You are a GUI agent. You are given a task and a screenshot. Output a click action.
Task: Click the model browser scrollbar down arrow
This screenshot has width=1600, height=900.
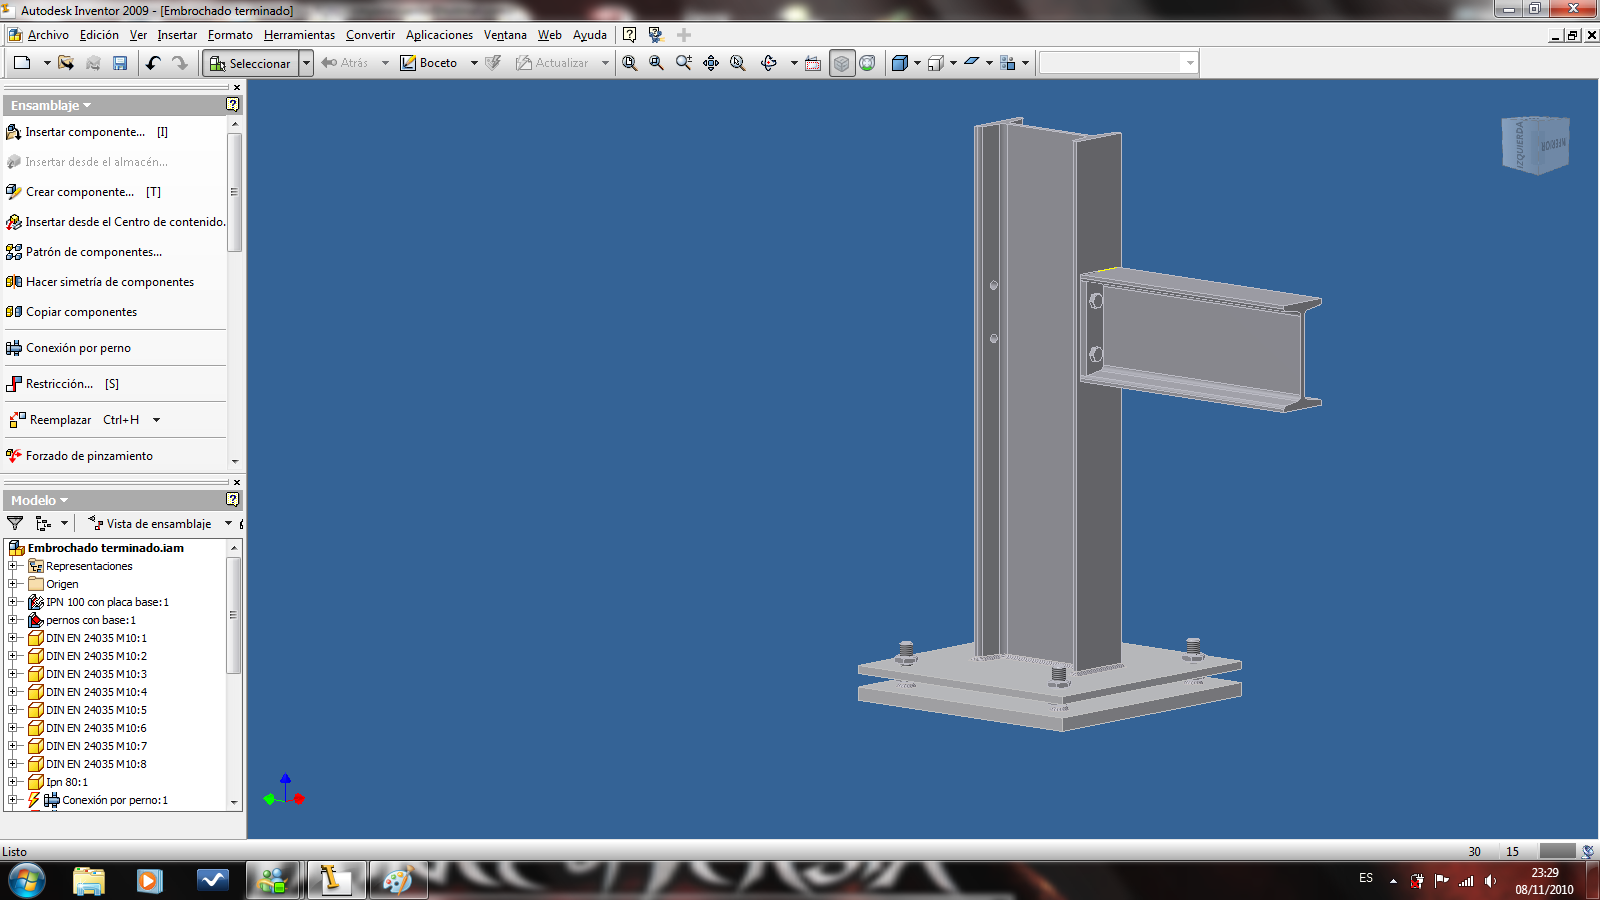(234, 802)
